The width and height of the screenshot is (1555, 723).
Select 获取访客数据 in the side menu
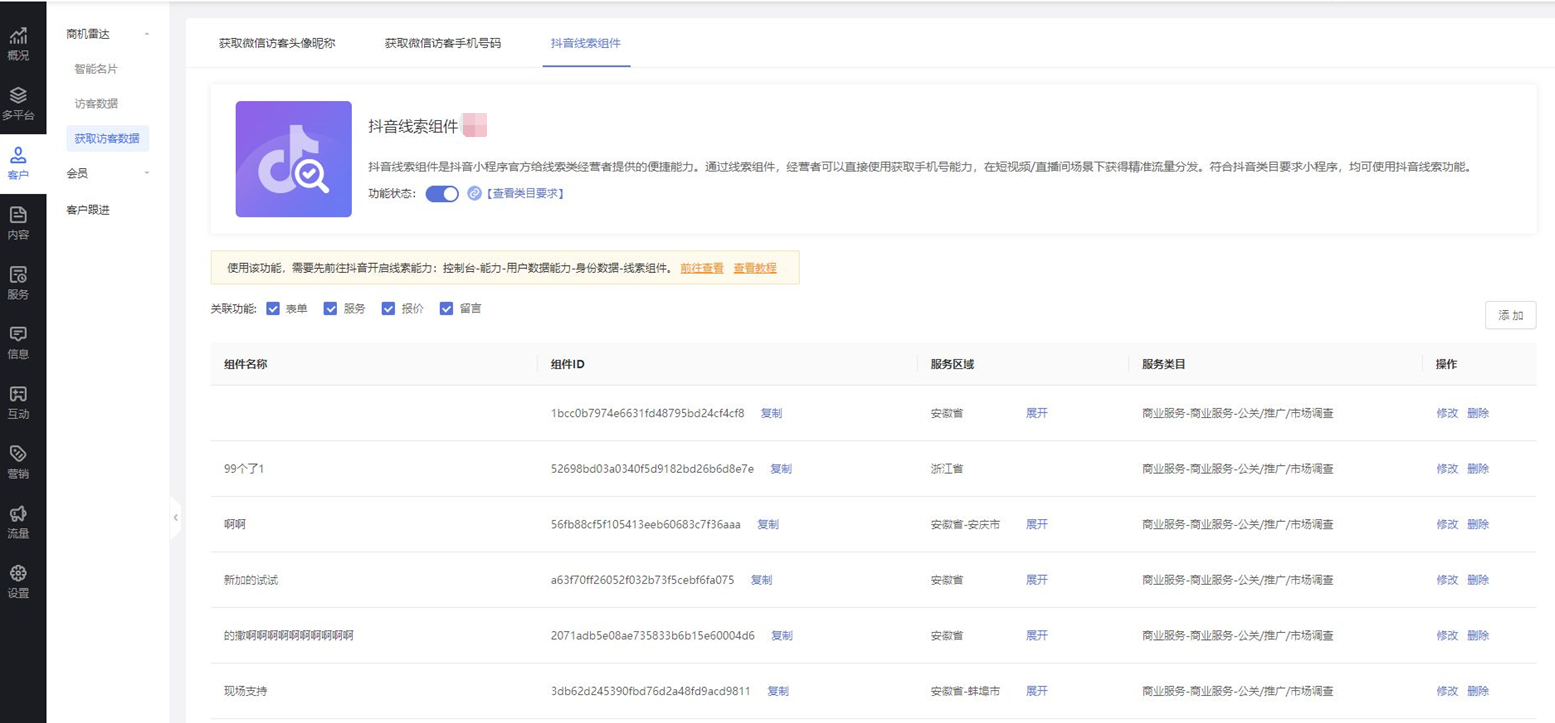click(x=107, y=138)
